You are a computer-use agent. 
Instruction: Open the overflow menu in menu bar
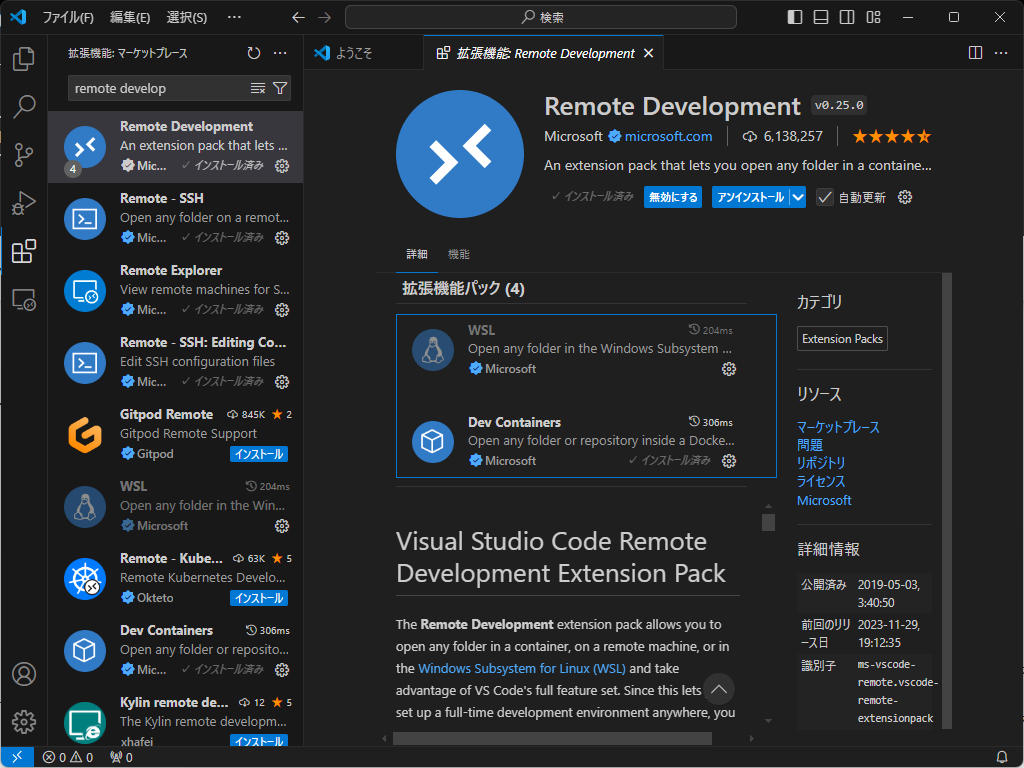point(234,17)
